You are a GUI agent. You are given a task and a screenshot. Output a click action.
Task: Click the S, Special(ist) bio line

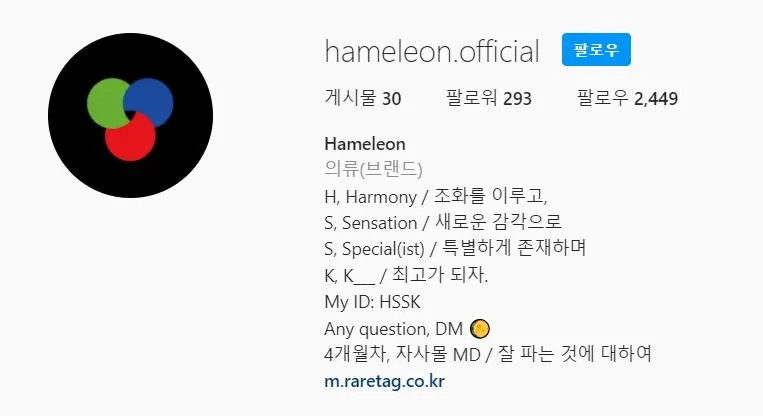click(455, 249)
